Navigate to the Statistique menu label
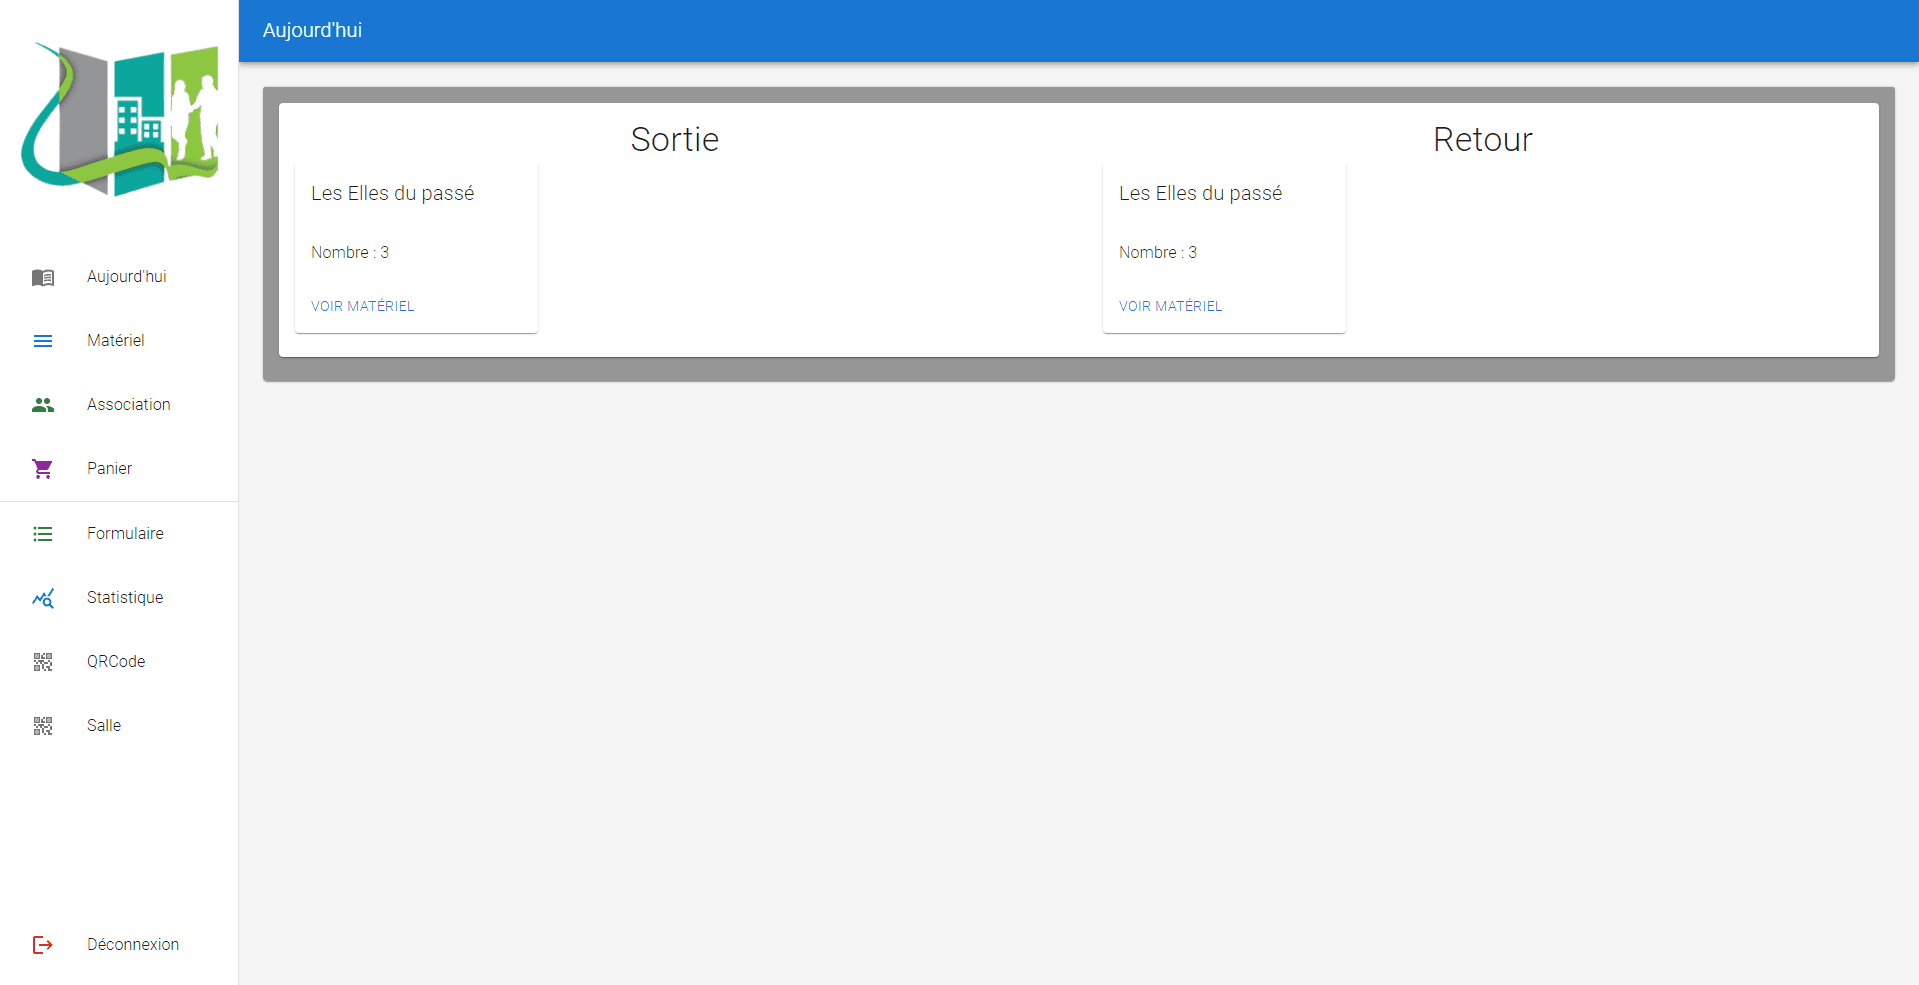Viewport: 1919px width, 985px height. click(125, 598)
